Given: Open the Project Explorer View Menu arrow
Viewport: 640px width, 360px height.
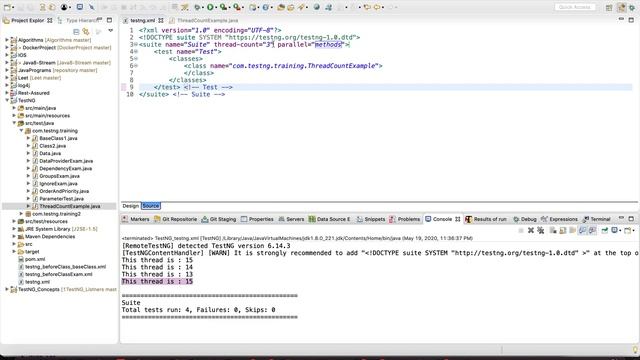Looking at the screenshot, I should point(110,31).
